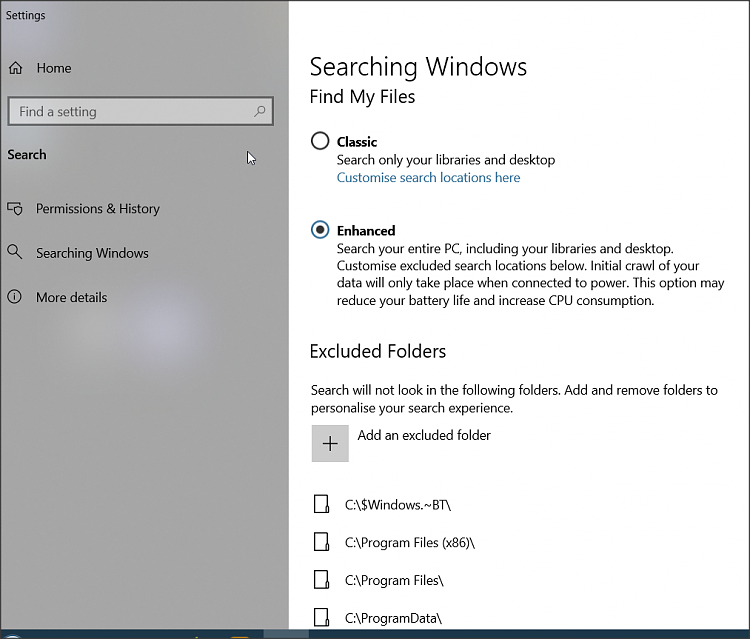
Task: Click folder icon beside C:\Program Files\
Action: [321, 580]
